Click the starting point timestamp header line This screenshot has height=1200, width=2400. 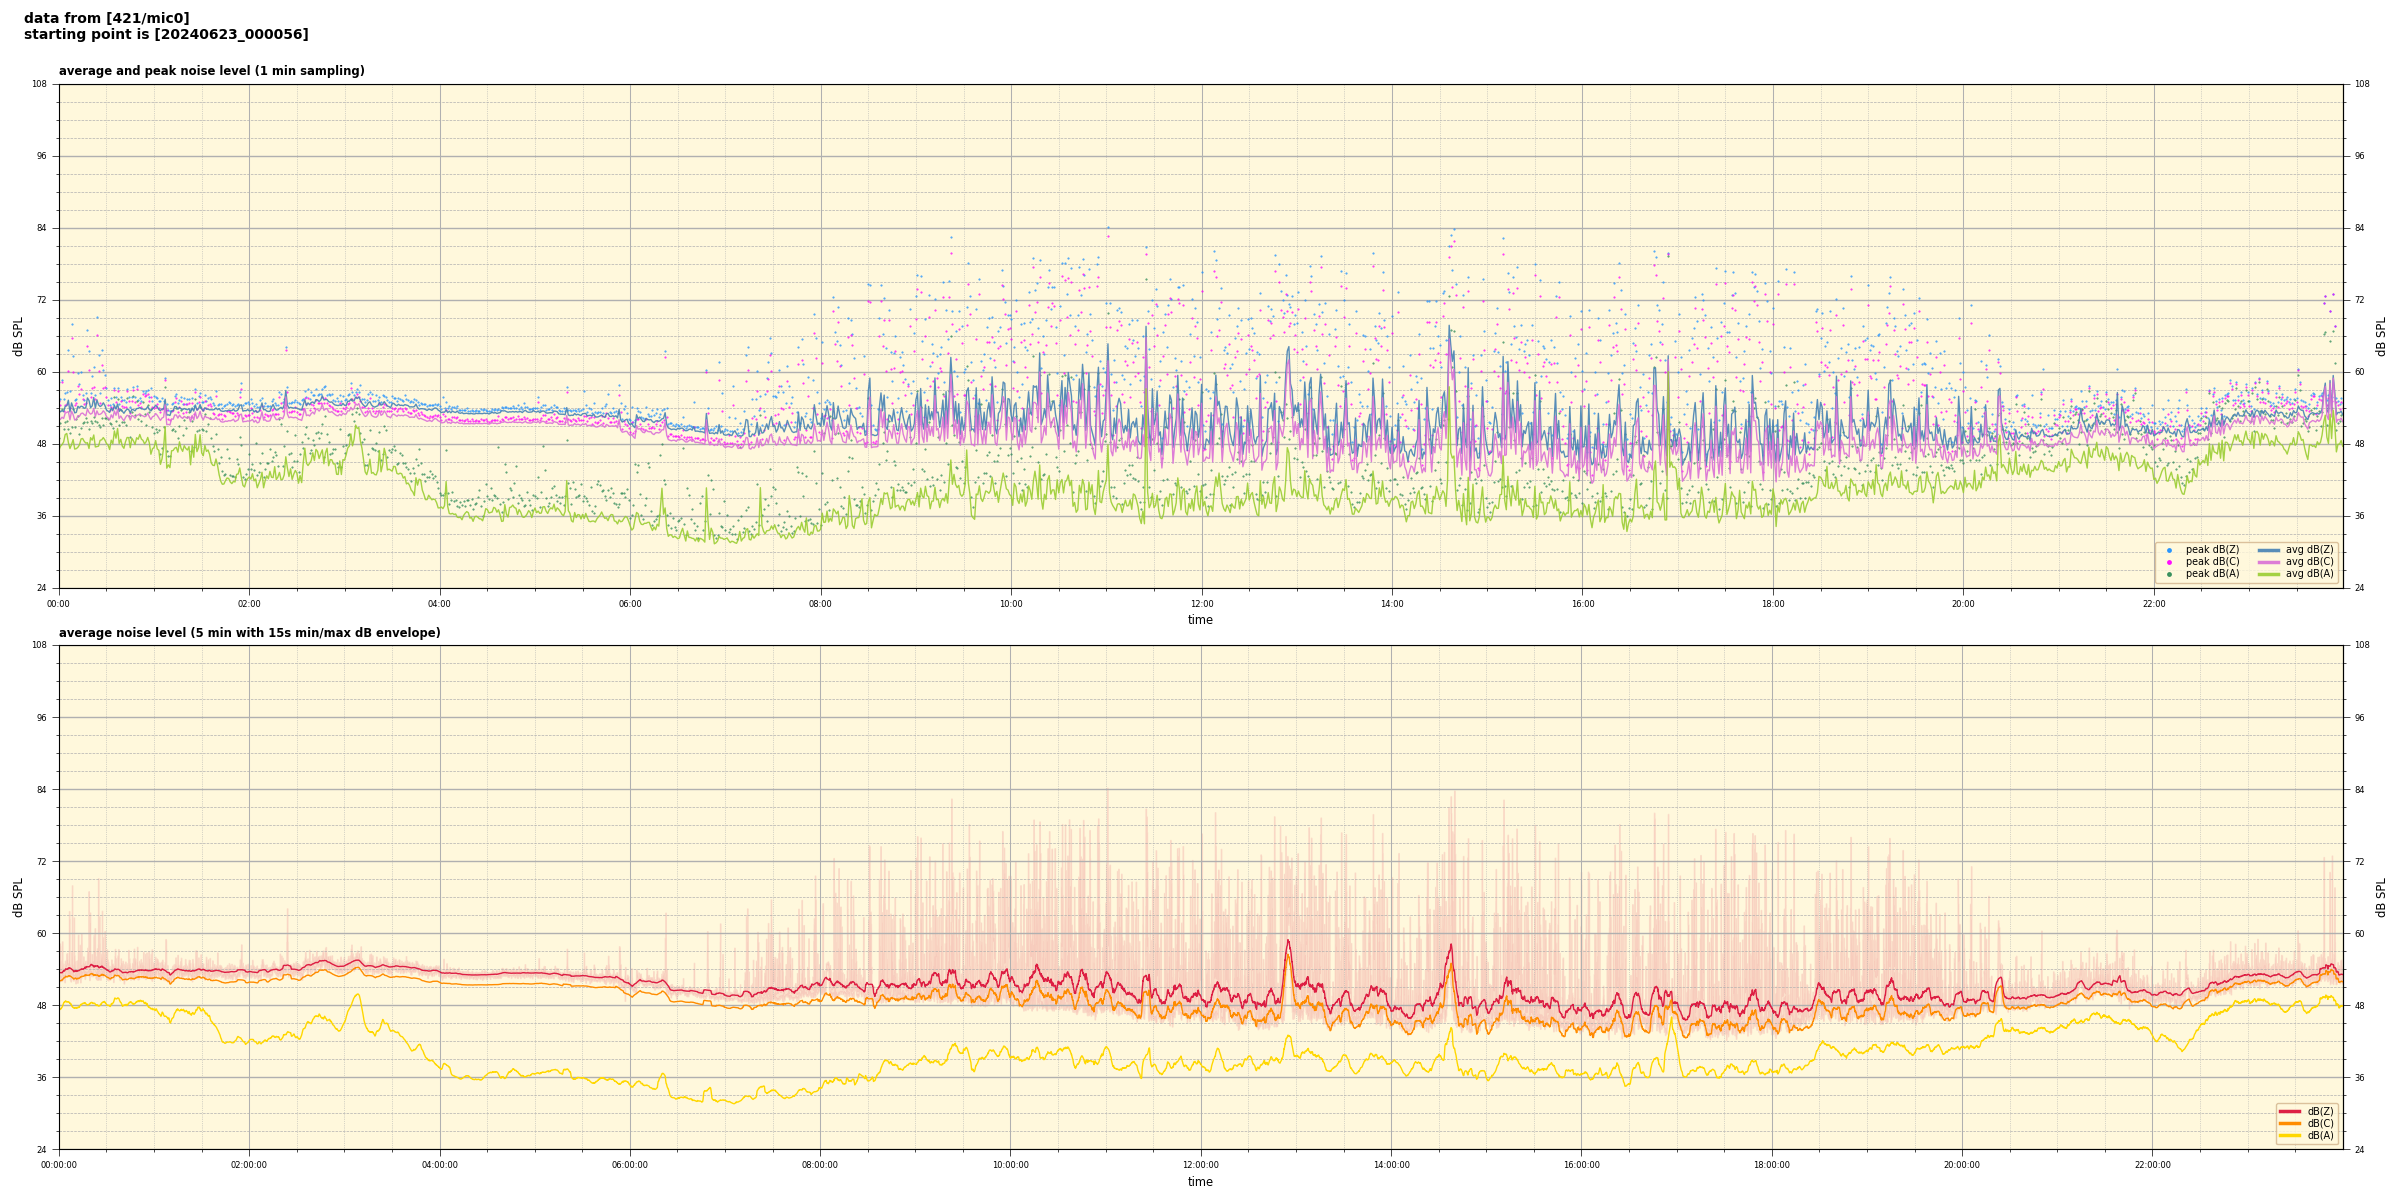(166, 35)
